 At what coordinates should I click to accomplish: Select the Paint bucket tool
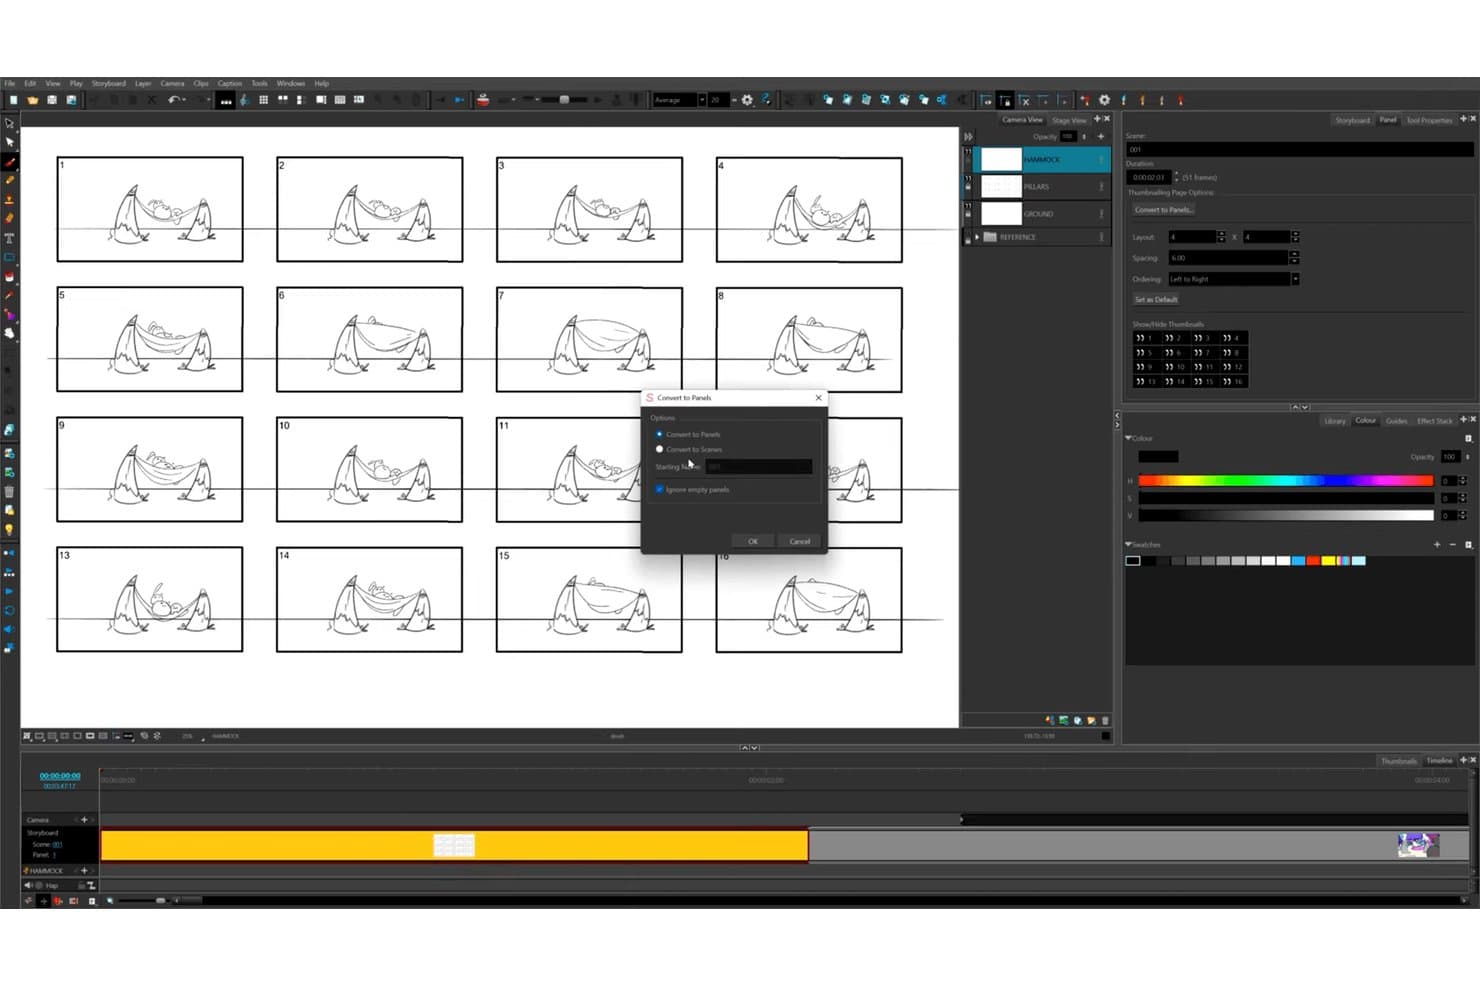[x=10, y=277]
